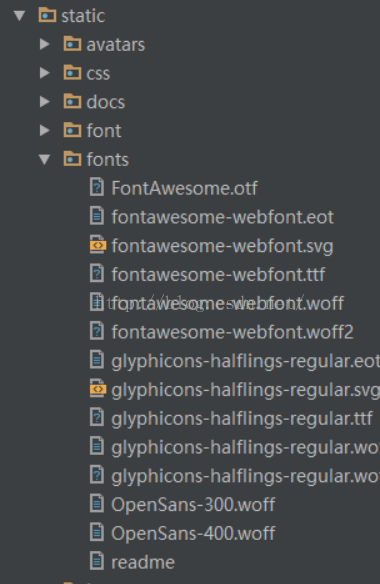
Task: Click the glyphicons-halflings-regular.ttf file icon
Action: [97, 417]
